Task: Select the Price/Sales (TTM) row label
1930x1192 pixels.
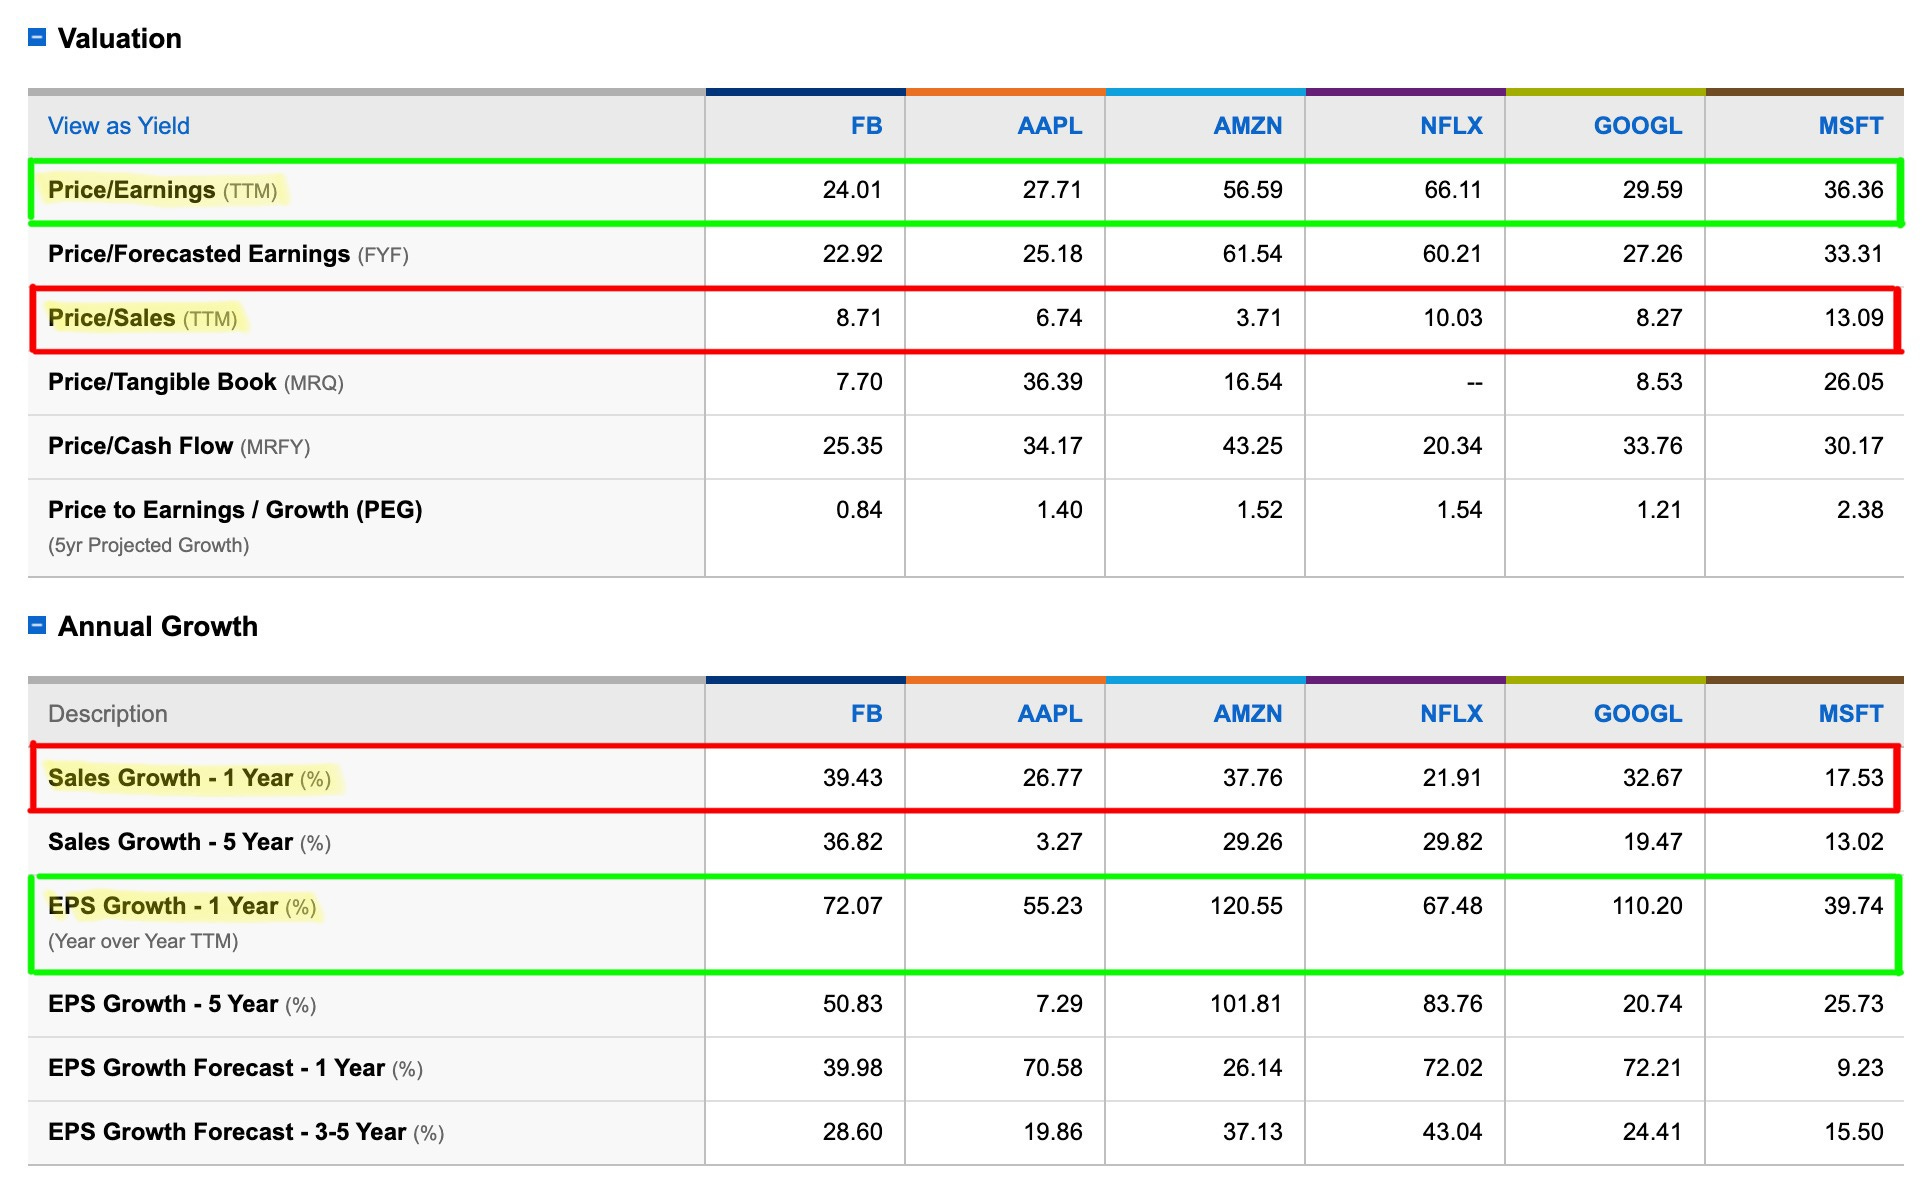Action: pyautogui.click(x=143, y=318)
